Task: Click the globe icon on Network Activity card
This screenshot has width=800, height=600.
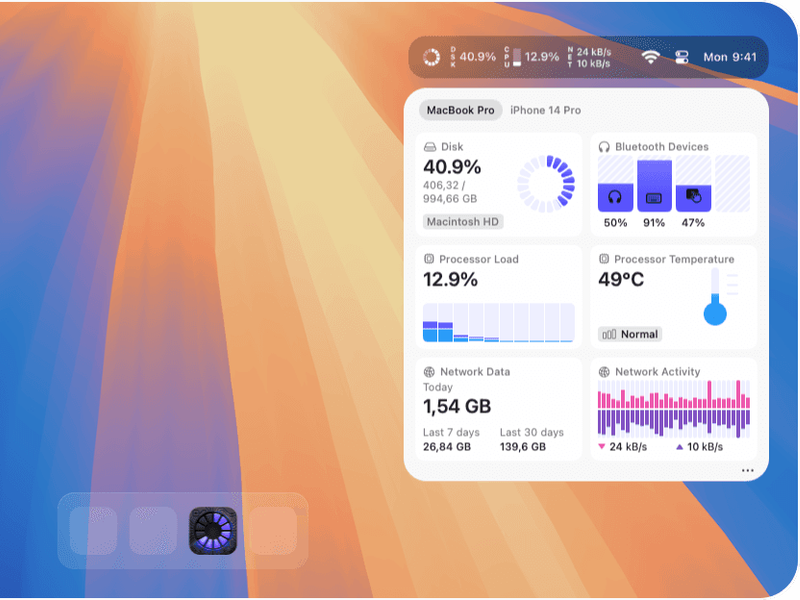Action: [x=604, y=371]
